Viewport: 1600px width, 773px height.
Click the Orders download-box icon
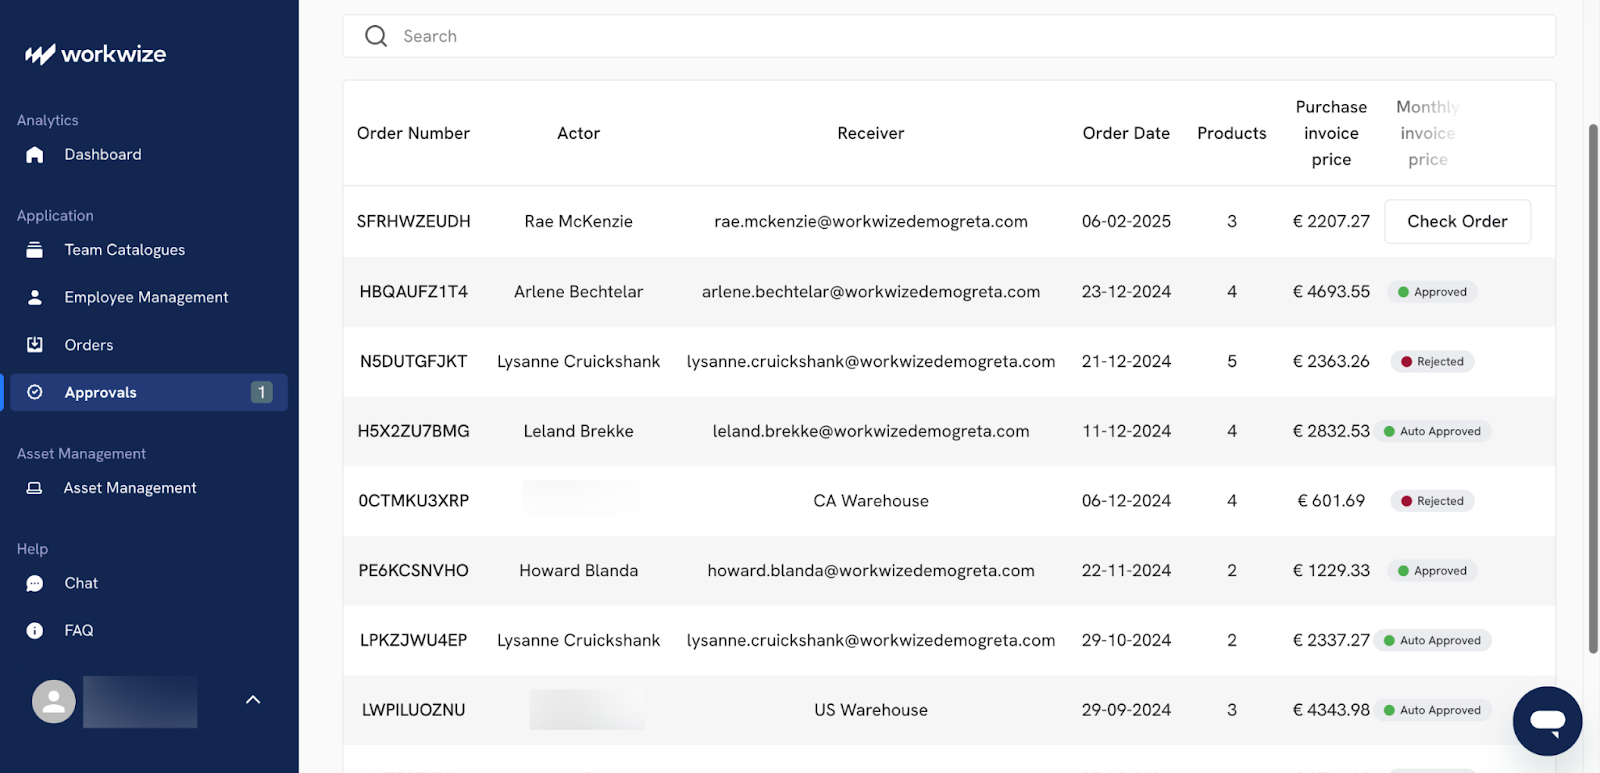[x=35, y=345]
